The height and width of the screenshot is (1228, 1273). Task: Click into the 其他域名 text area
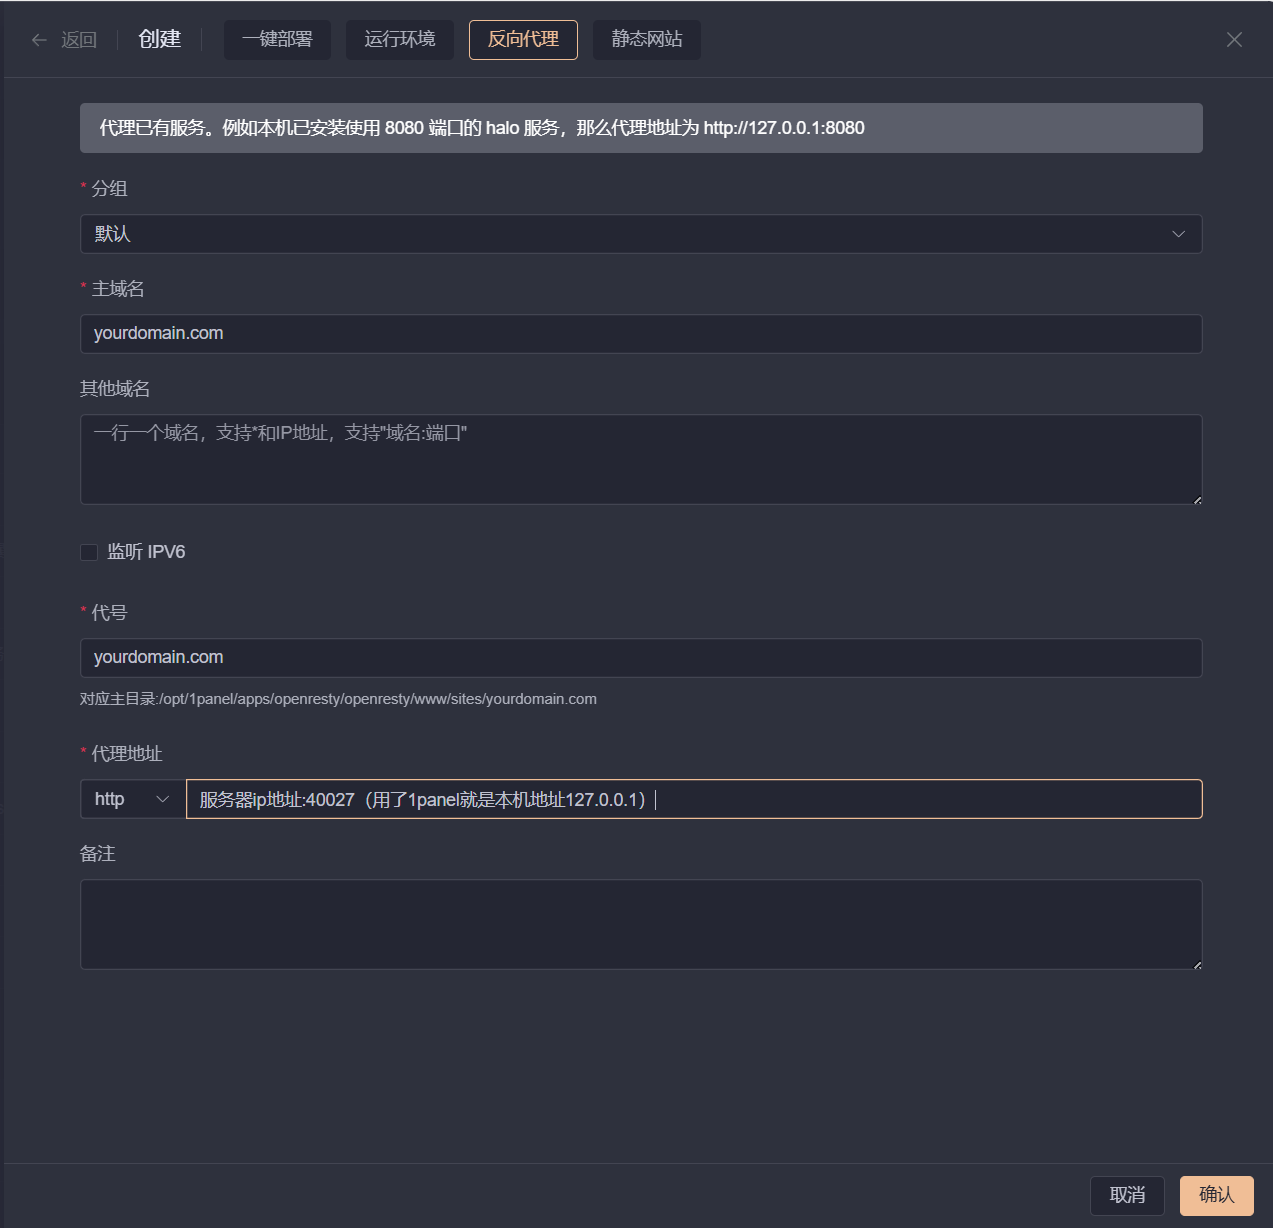click(x=640, y=460)
